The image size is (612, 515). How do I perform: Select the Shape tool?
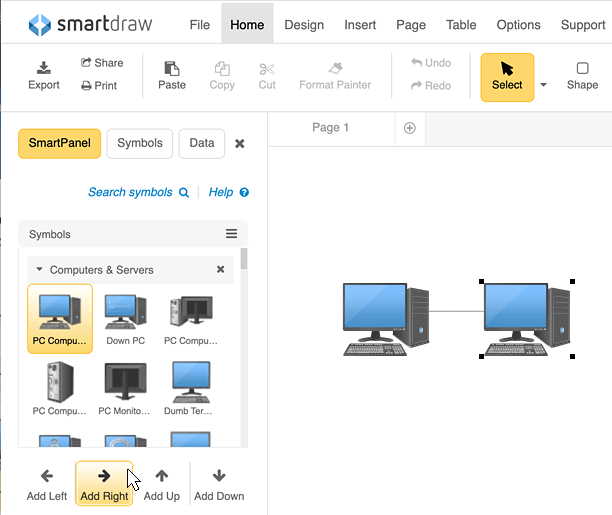[582, 69]
